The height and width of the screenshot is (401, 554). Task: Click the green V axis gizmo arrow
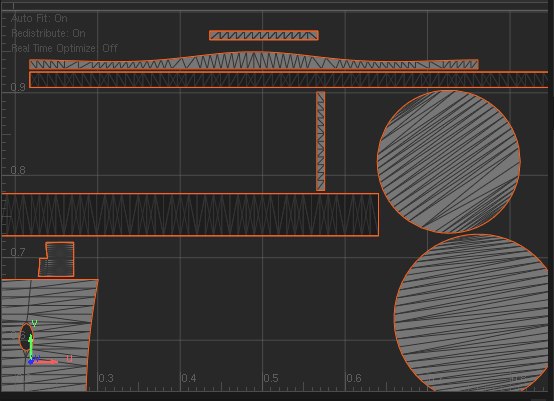click(31, 346)
